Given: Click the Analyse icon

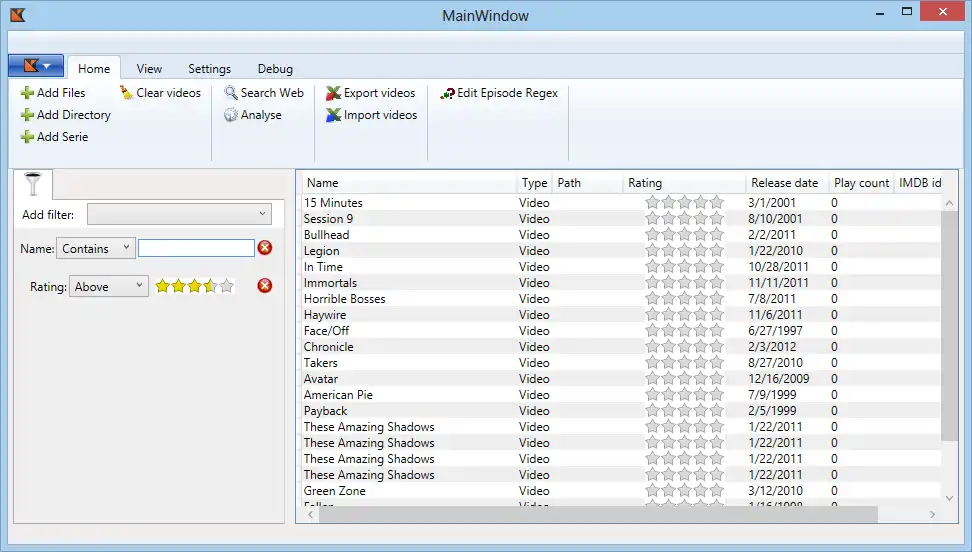Looking at the screenshot, I should click(231, 115).
